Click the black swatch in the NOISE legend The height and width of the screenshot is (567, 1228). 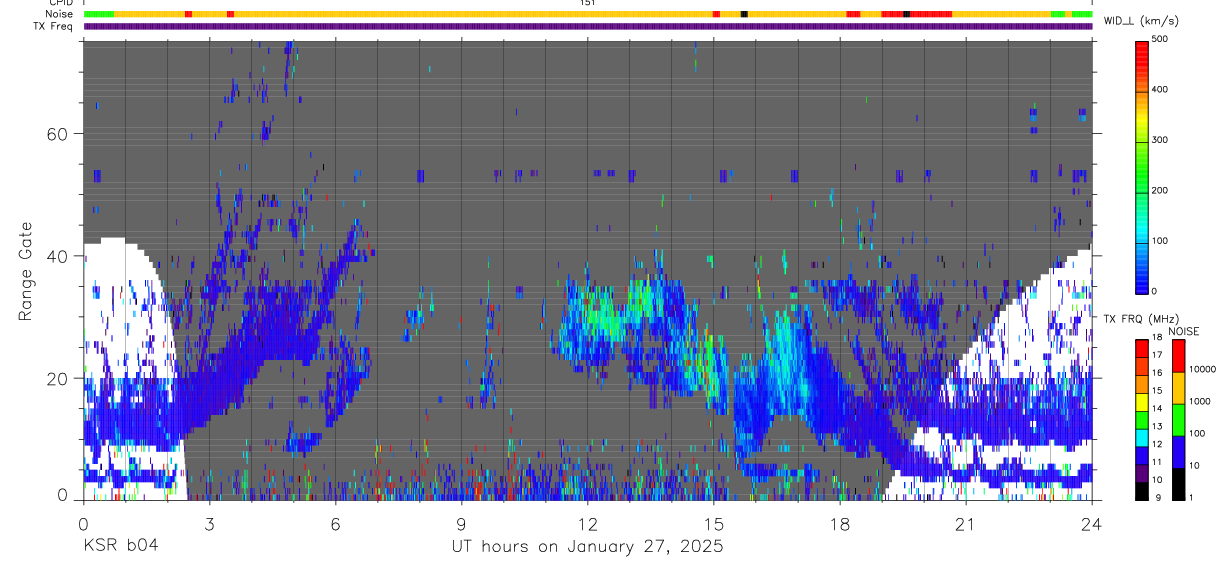[1178, 484]
